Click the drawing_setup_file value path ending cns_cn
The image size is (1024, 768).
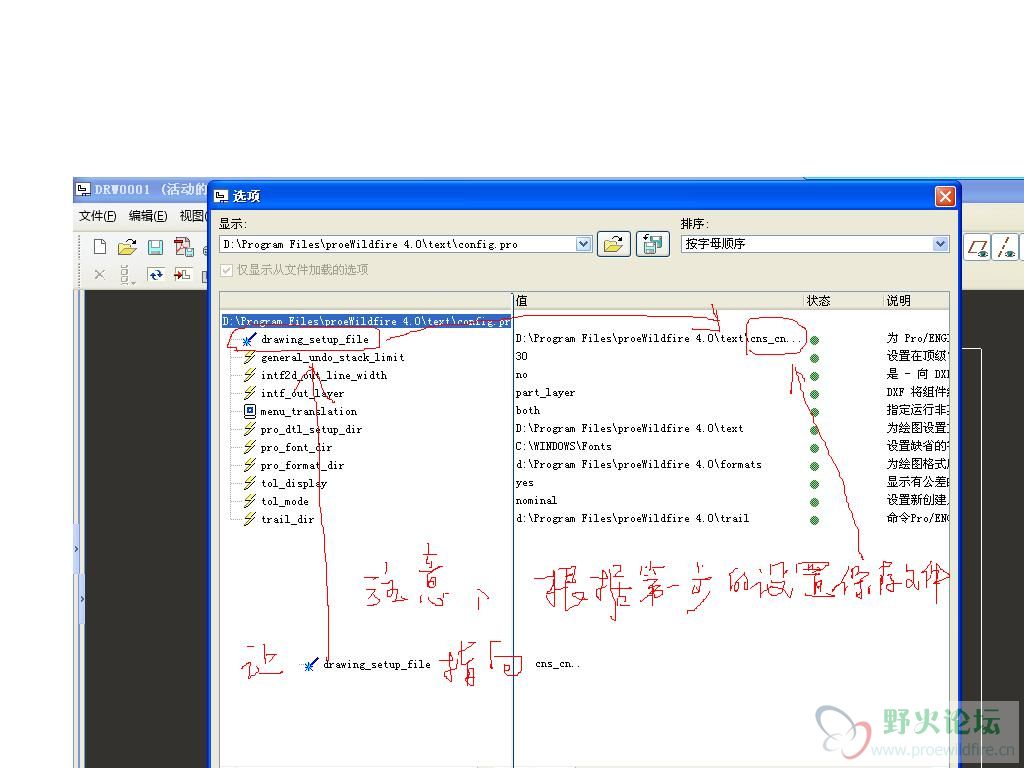tap(658, 339)
